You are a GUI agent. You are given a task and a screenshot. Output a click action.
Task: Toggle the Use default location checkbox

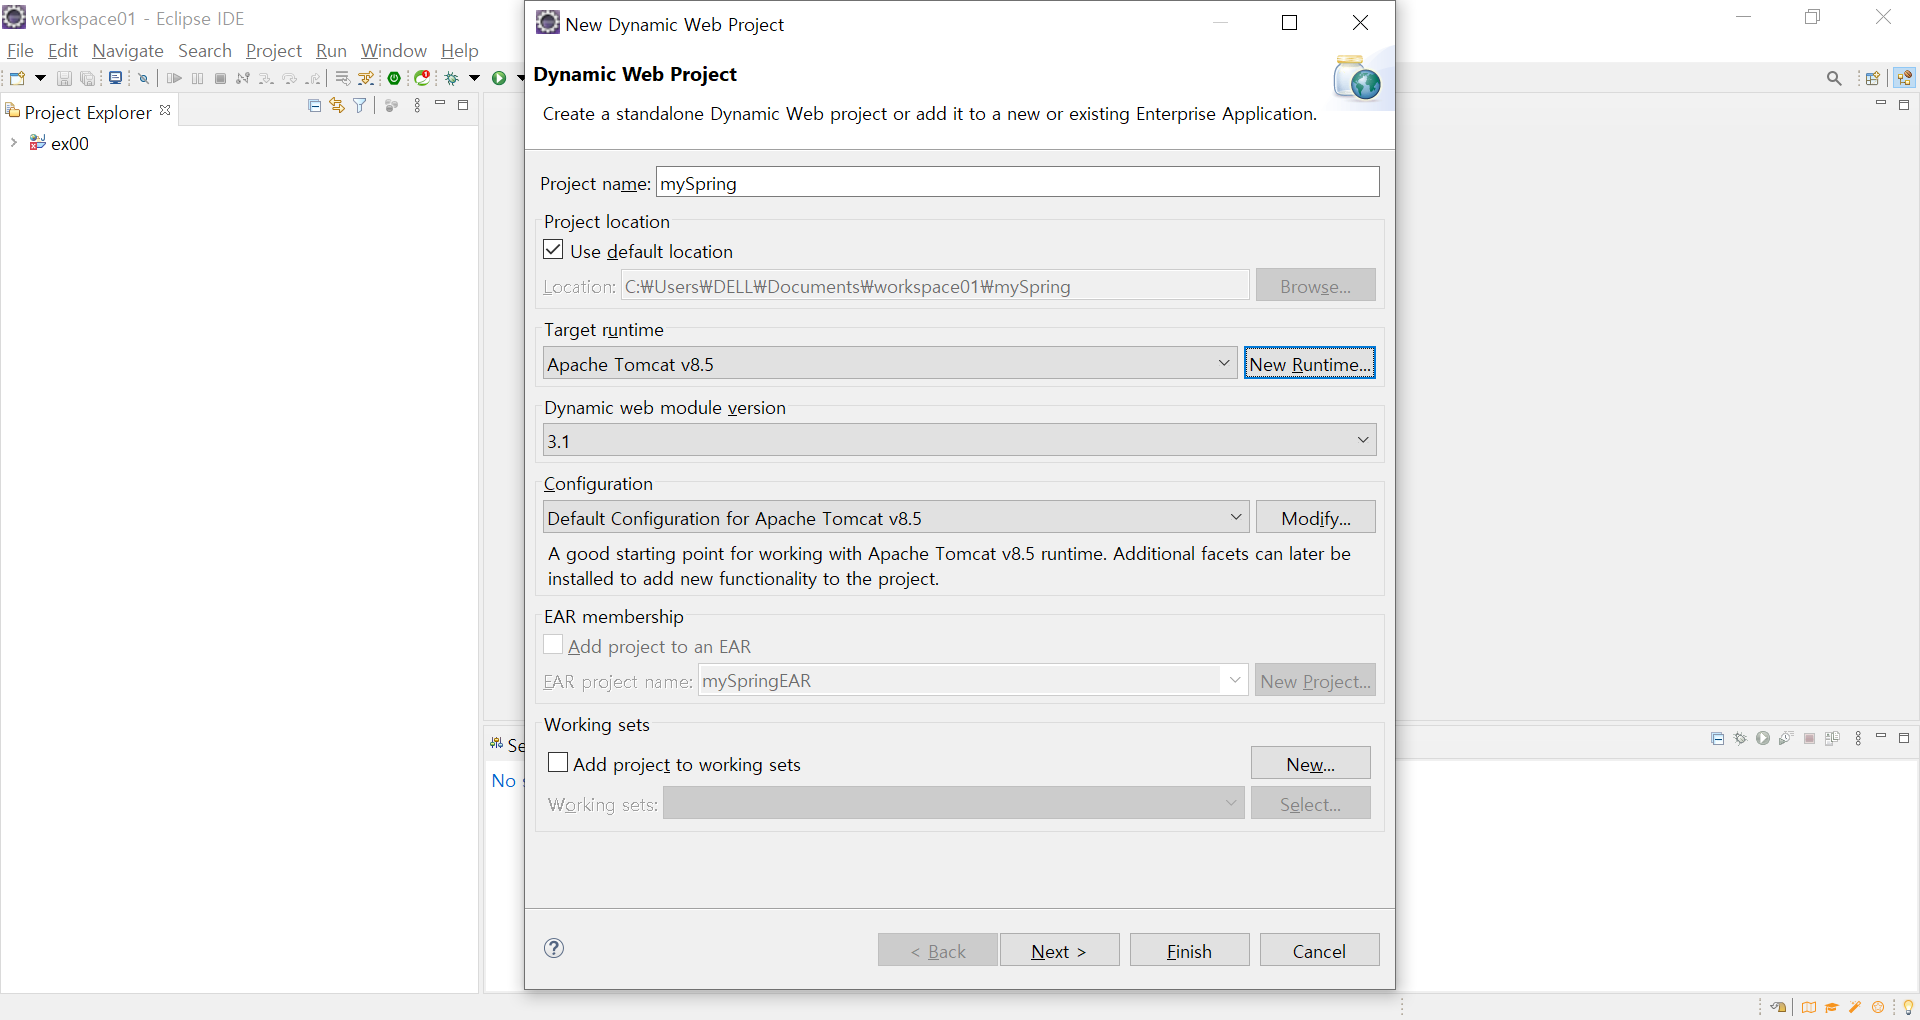click(x=553, y=250)
